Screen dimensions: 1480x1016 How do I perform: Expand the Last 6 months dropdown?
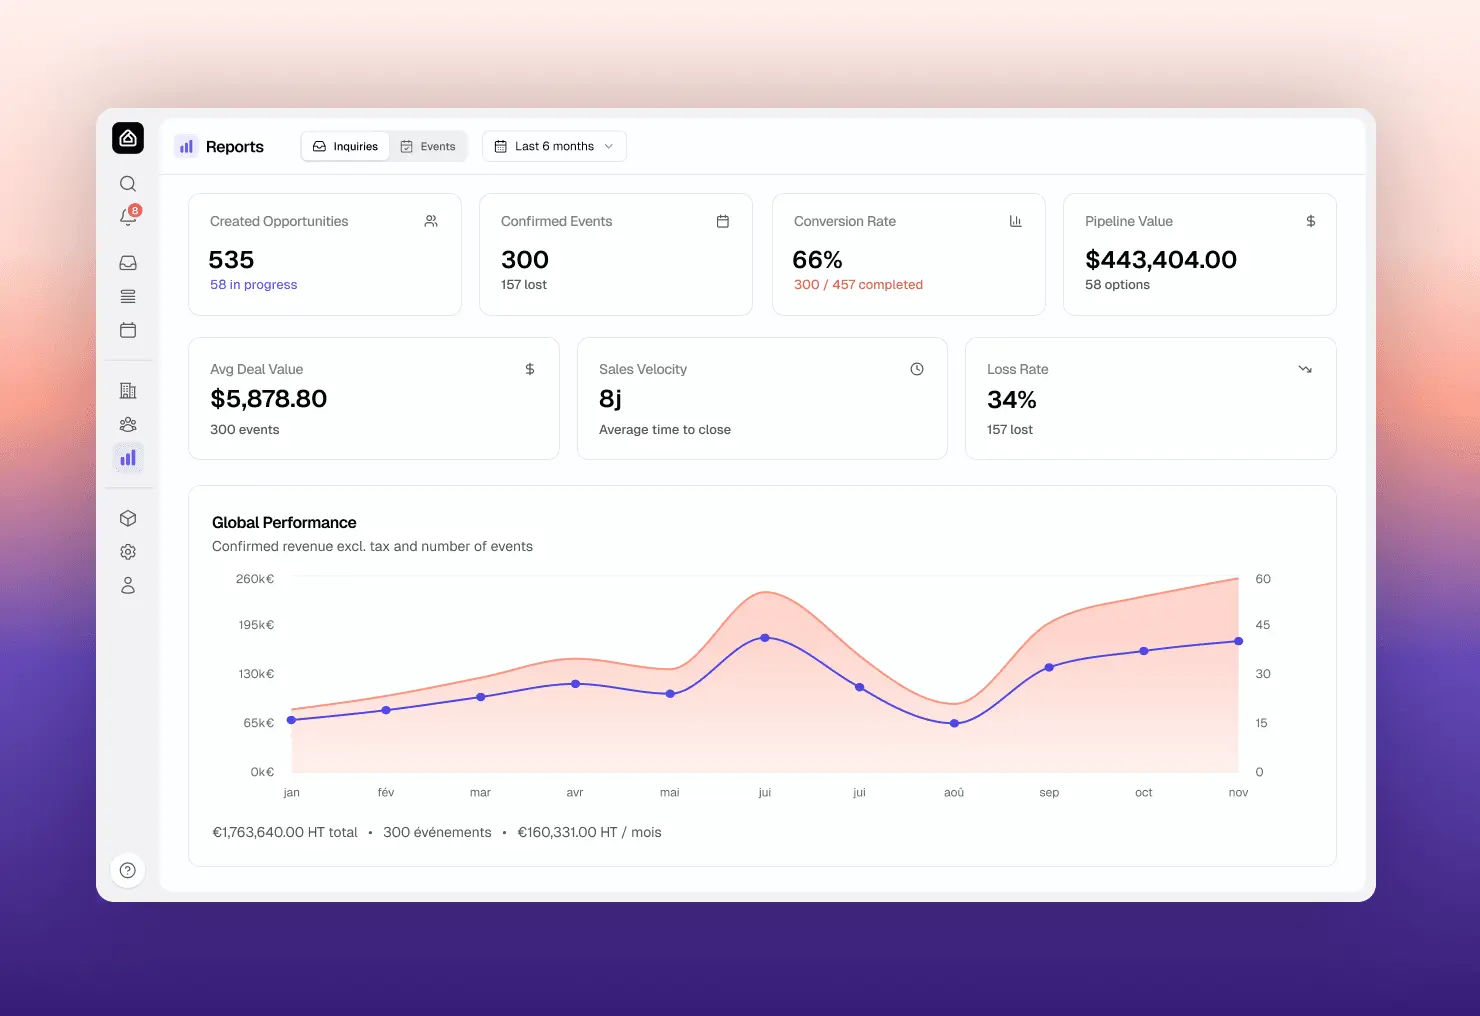pyautogui.click(x=554, y=146)
